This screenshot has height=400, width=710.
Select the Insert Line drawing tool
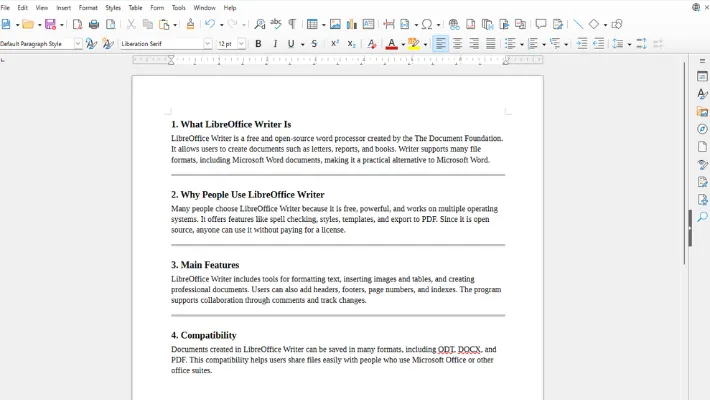[578, 24]
